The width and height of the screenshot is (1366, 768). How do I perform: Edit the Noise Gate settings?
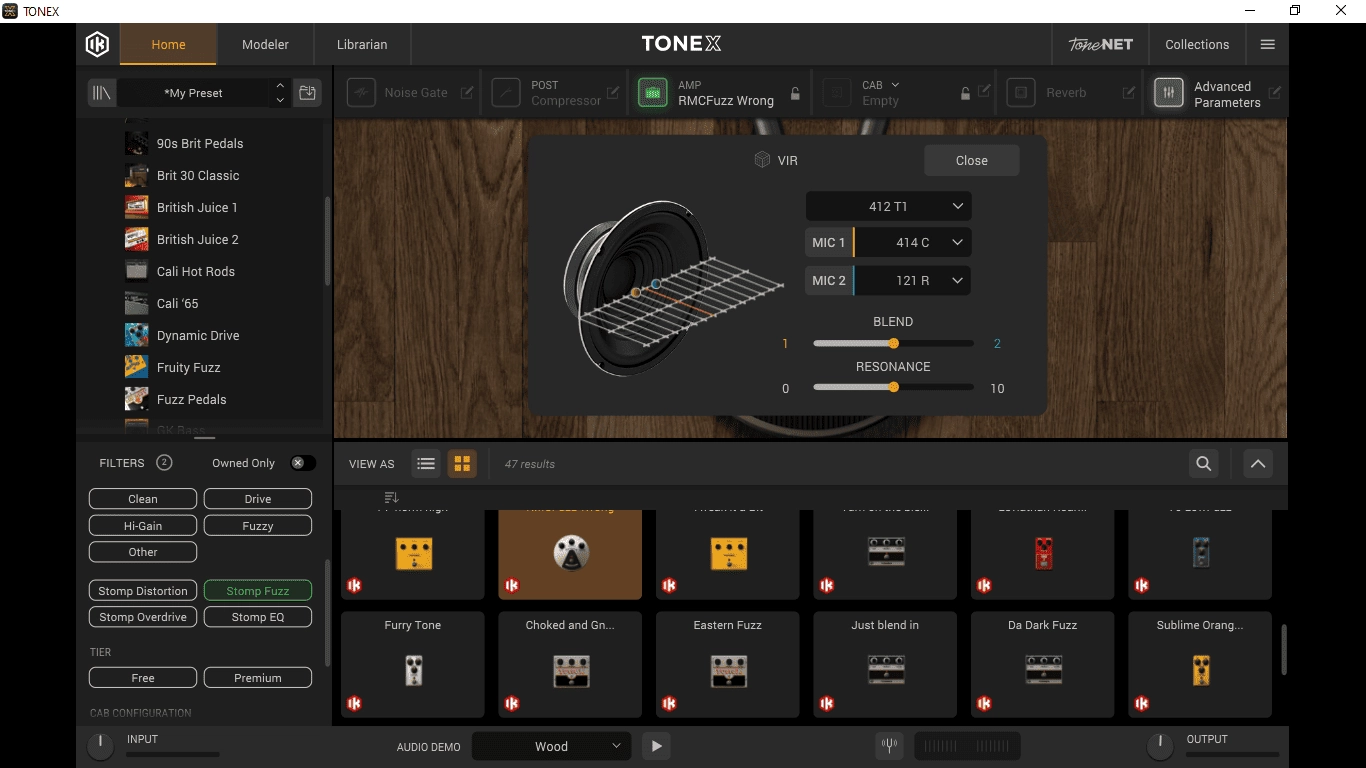467,93
